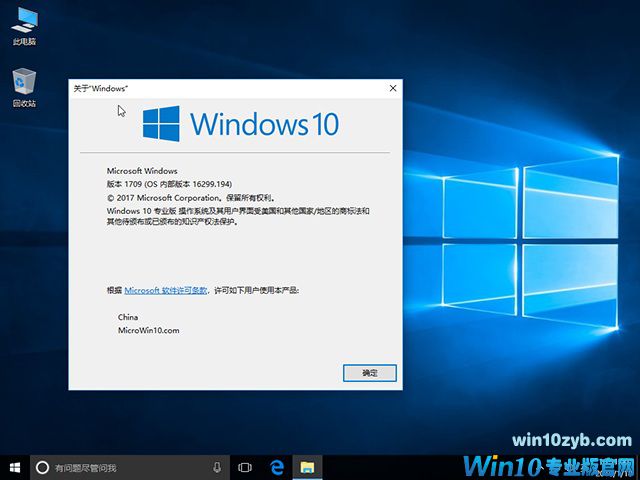This screenshot has height=480, width=640.
Task: Click the Microsoft Windows heading text
Action: tap(142, 171)
